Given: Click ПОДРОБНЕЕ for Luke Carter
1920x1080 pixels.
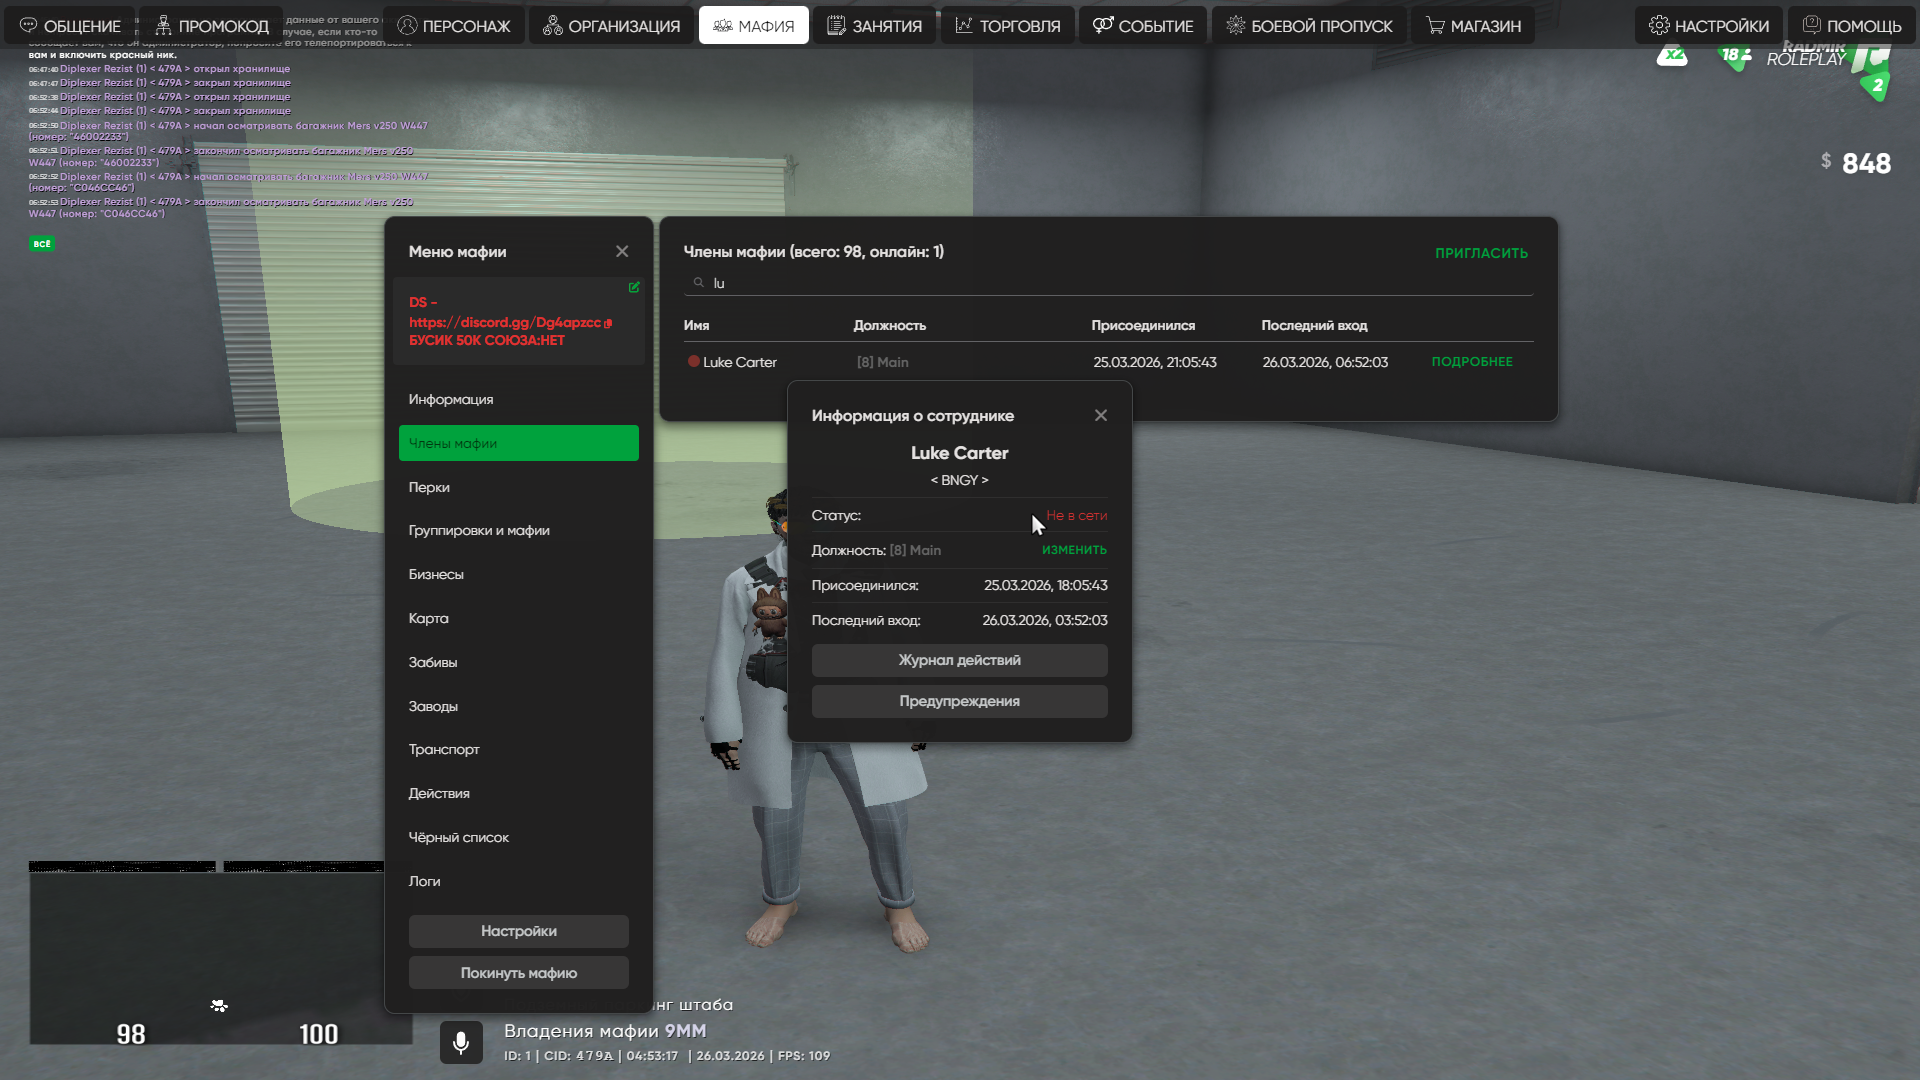Looking at the screenshot, I should [1471, 362].
